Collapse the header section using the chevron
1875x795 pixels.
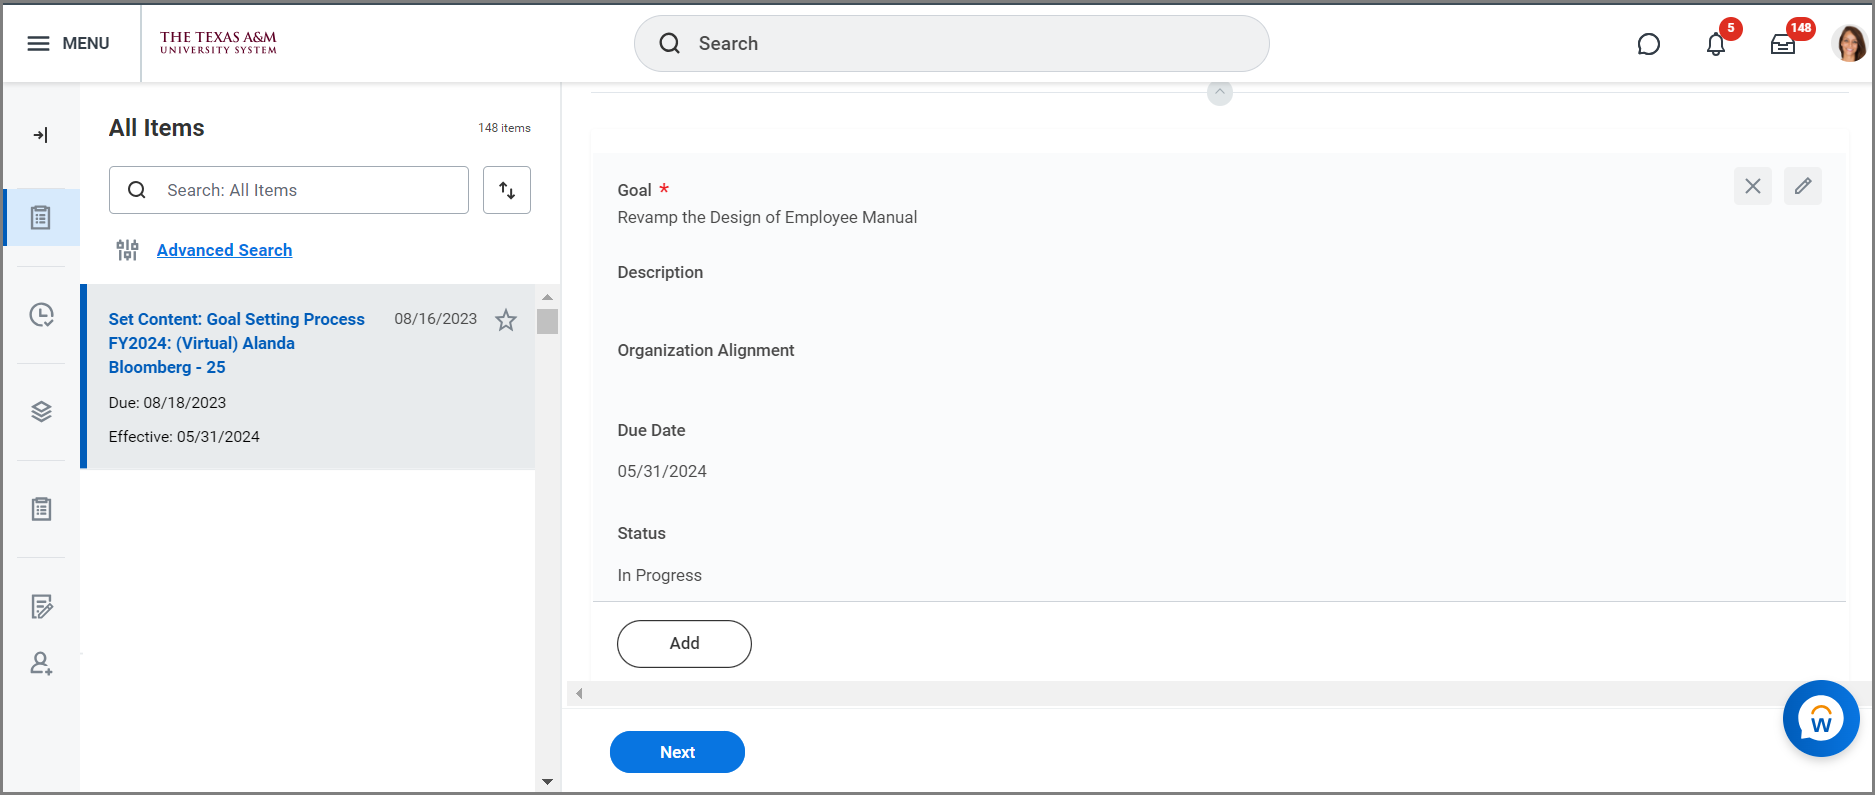1219,92
